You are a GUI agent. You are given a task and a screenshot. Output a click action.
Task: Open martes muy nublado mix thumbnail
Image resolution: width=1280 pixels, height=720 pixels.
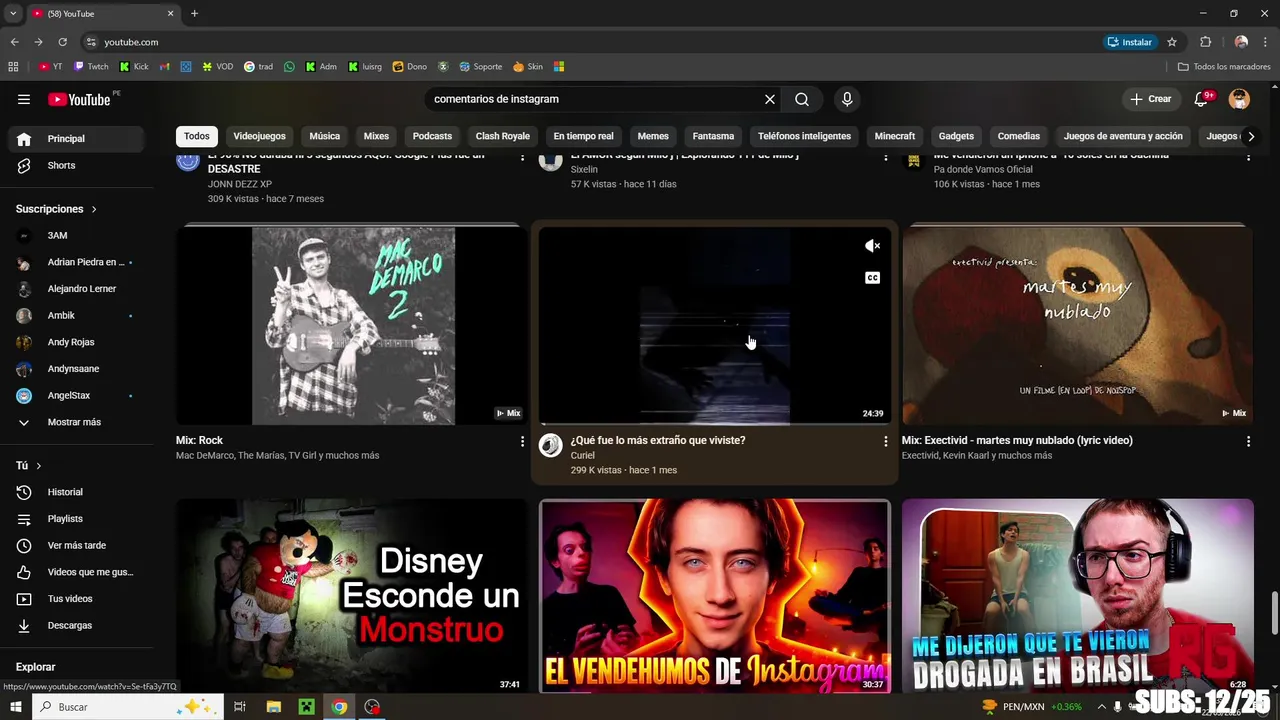point(1078,326)
